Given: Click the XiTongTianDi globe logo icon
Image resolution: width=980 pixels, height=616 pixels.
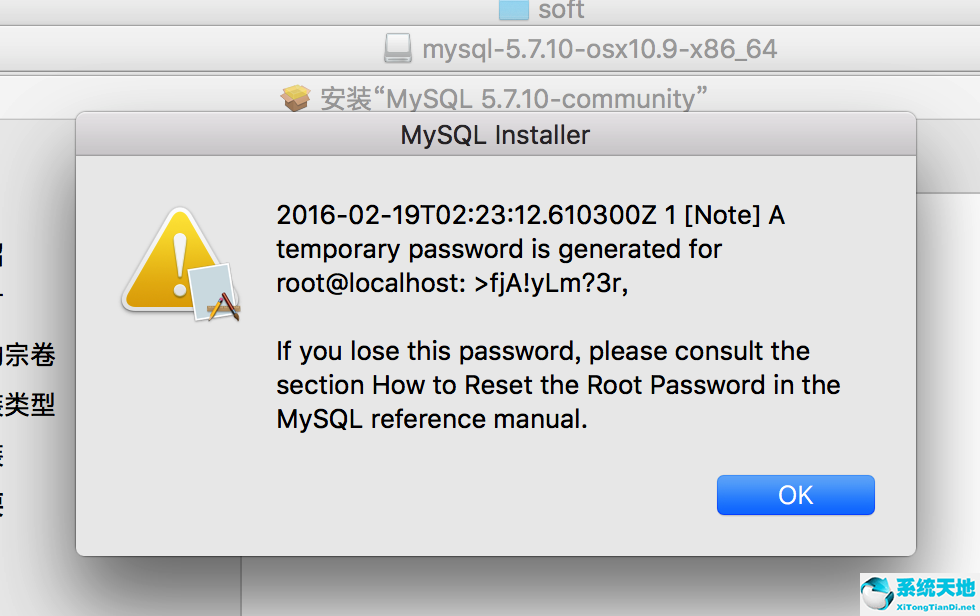Looking at the screenshot, I should point(878,593).
